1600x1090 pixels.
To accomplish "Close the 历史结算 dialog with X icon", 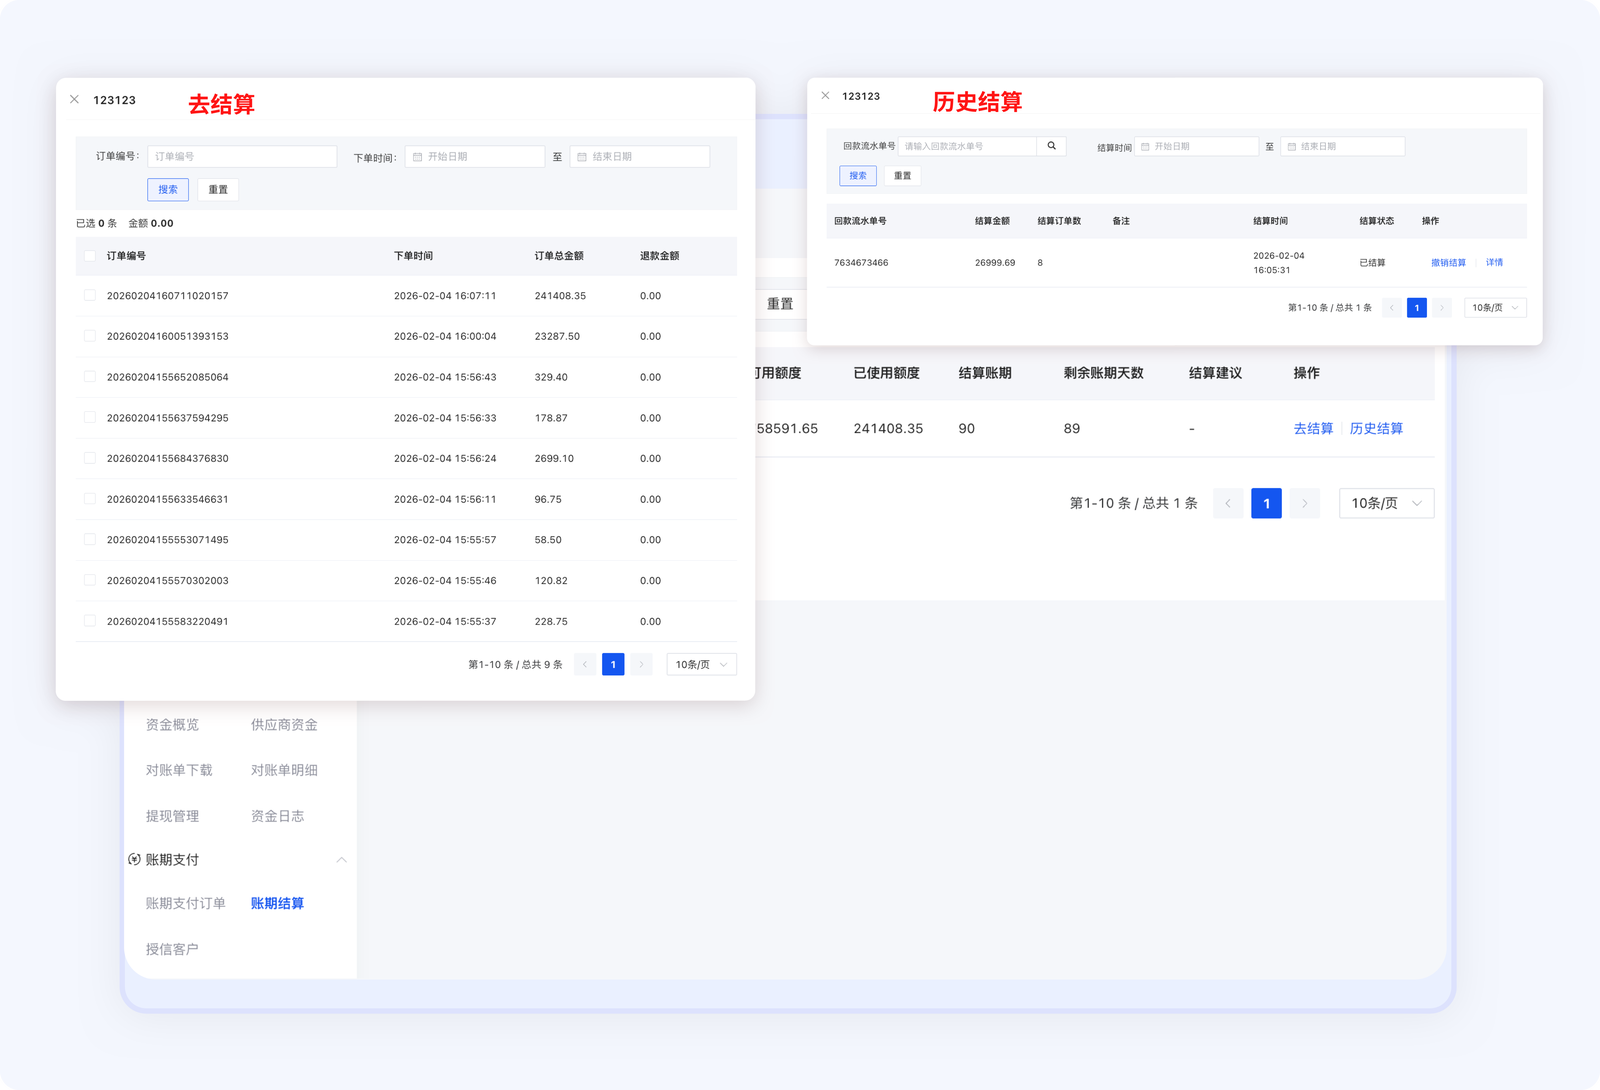I will pyautogui.click(x=825, y=96).
